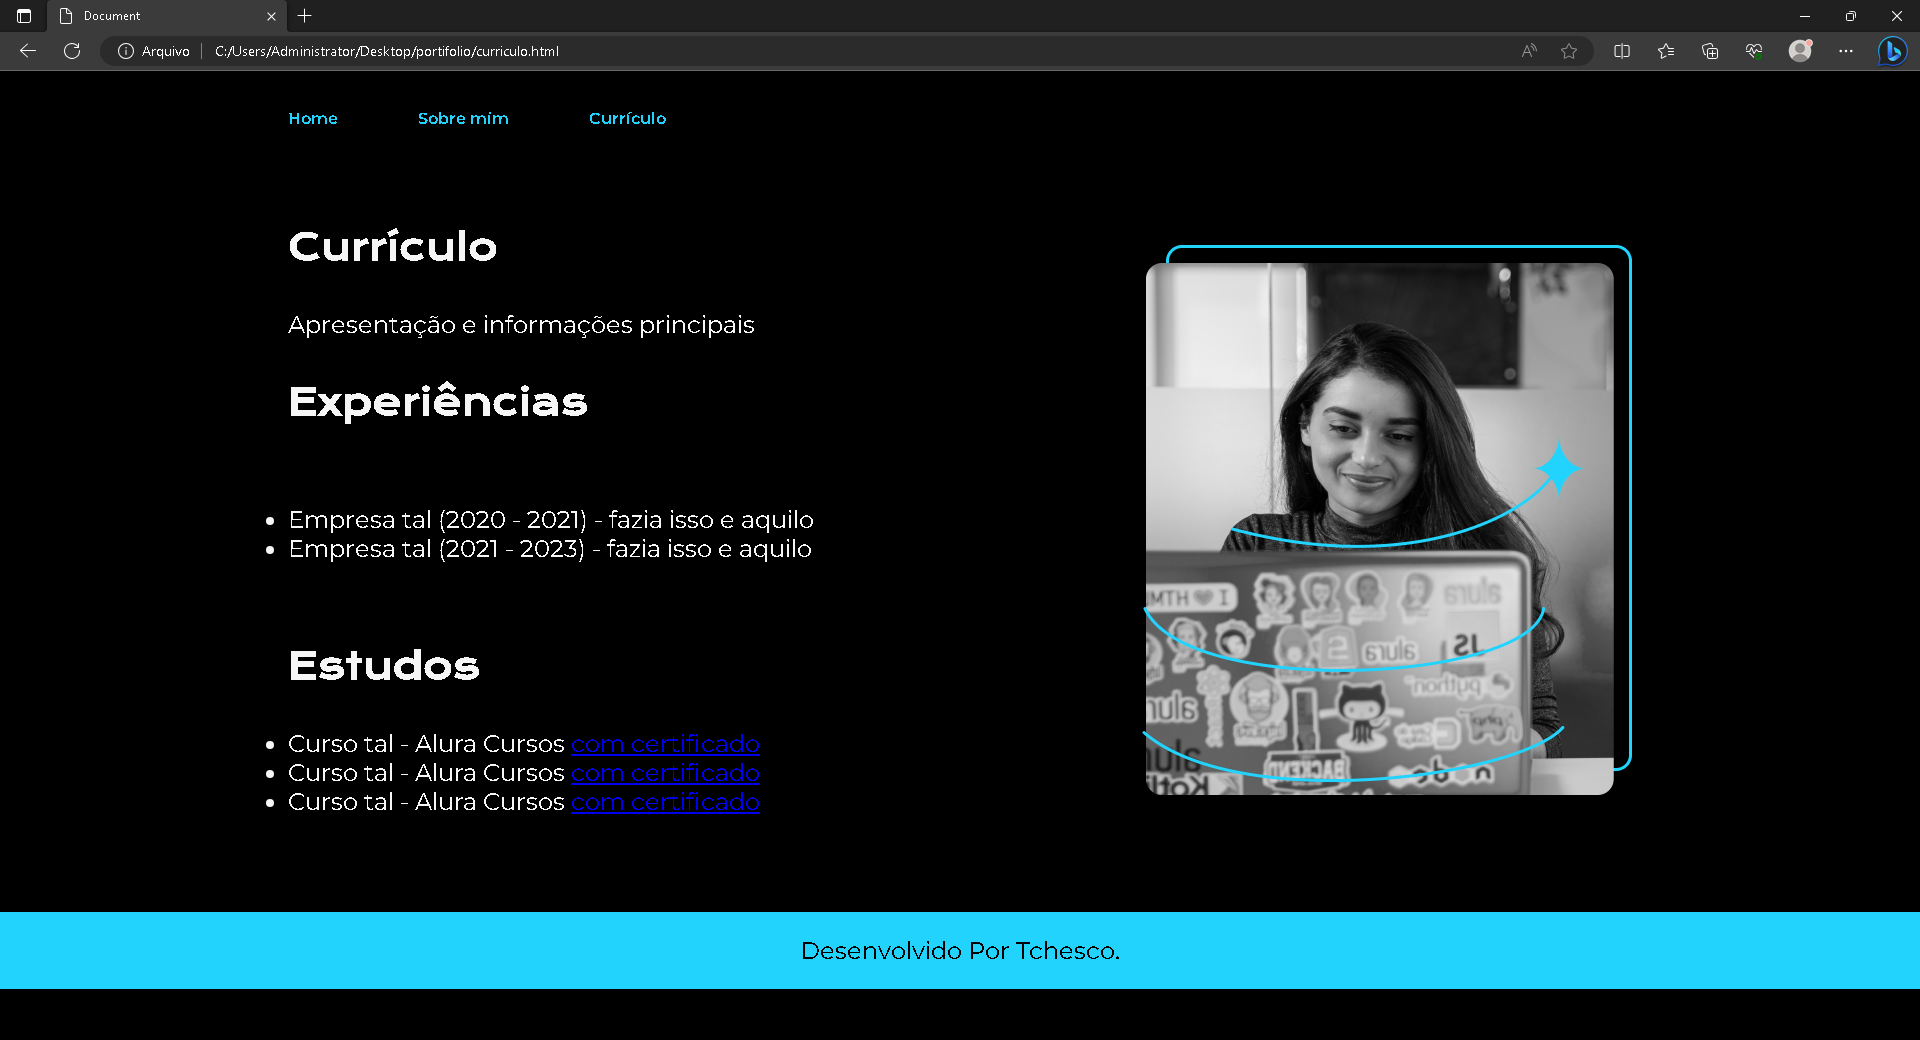
Task: Click the browser back arrow
Action: point(28,51)
